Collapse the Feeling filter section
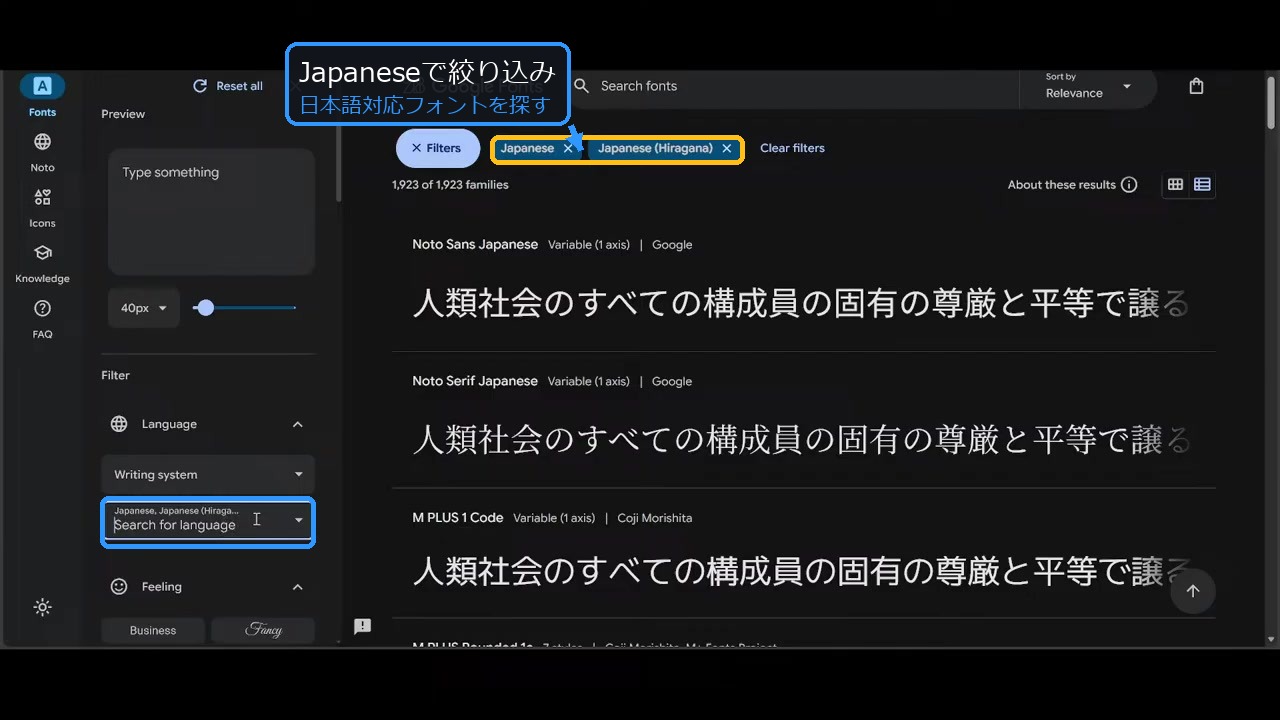 pyautogui.click(x=297, y=587)
